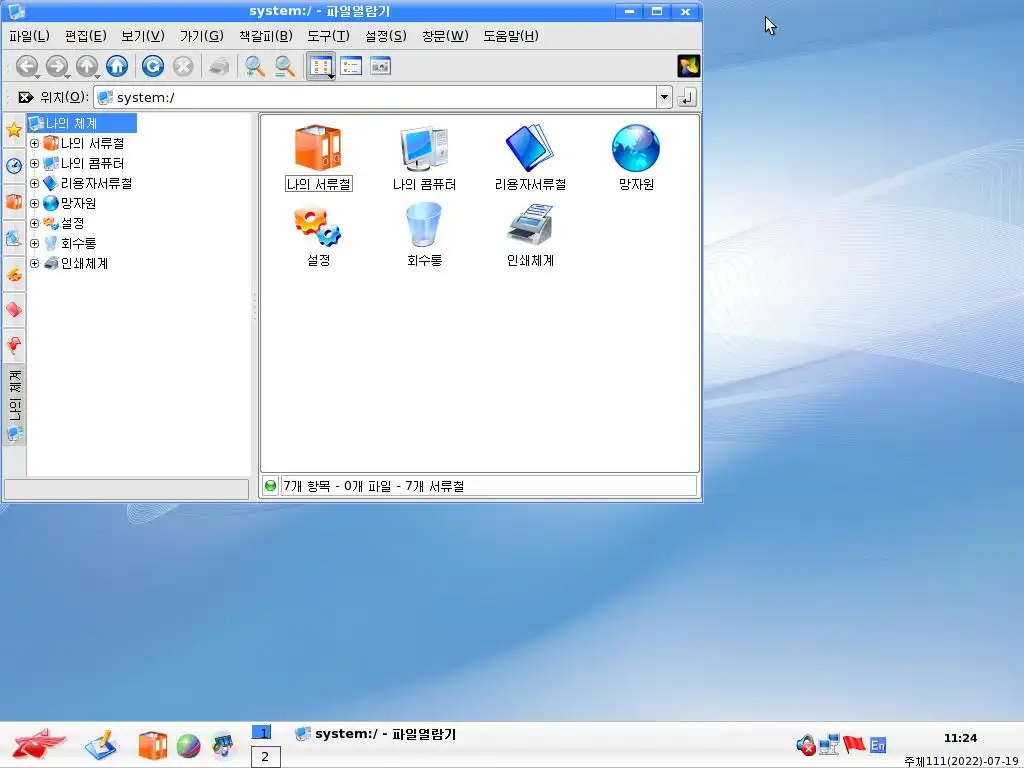The image size is (1024, 768).
Task: Switch to virtual desktop 2
Action: pyautogui.click(x=265, y=757)
